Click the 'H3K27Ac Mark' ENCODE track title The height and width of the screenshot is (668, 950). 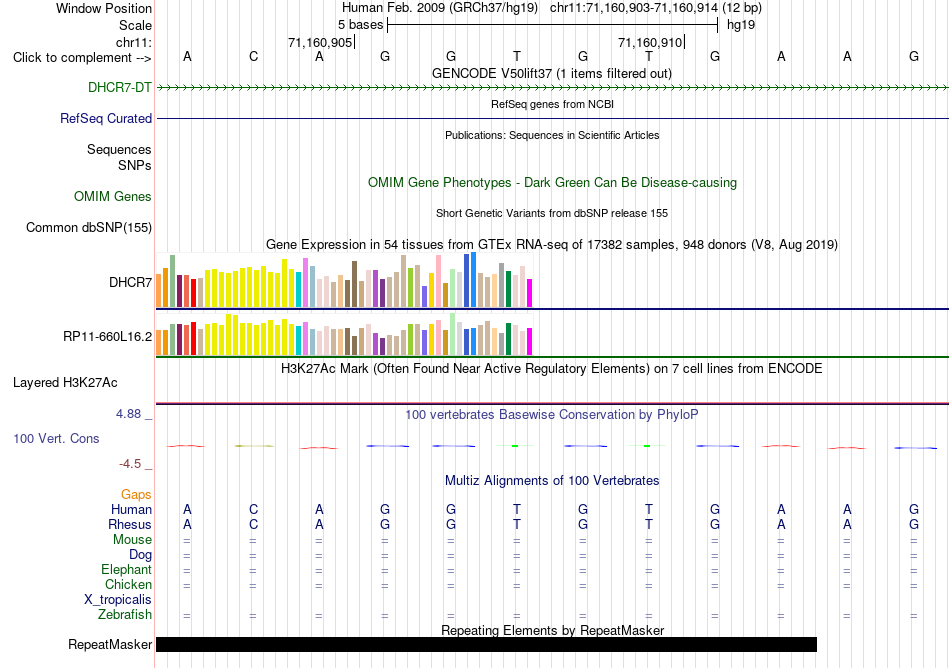[552, 368]
